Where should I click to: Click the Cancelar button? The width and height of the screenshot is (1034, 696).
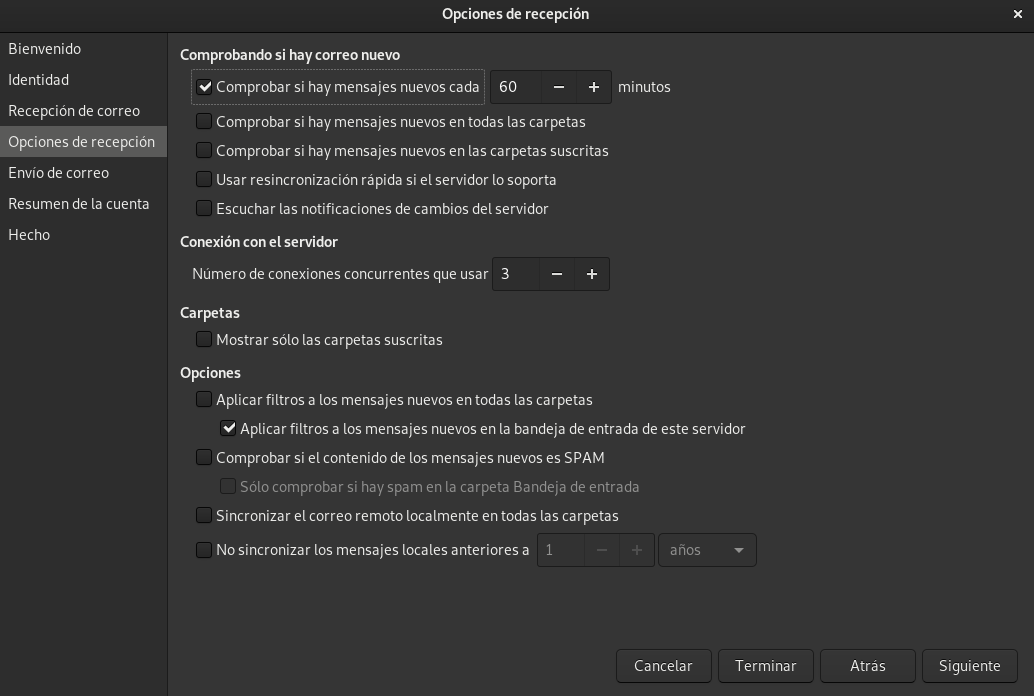click(x=663, y=666)
